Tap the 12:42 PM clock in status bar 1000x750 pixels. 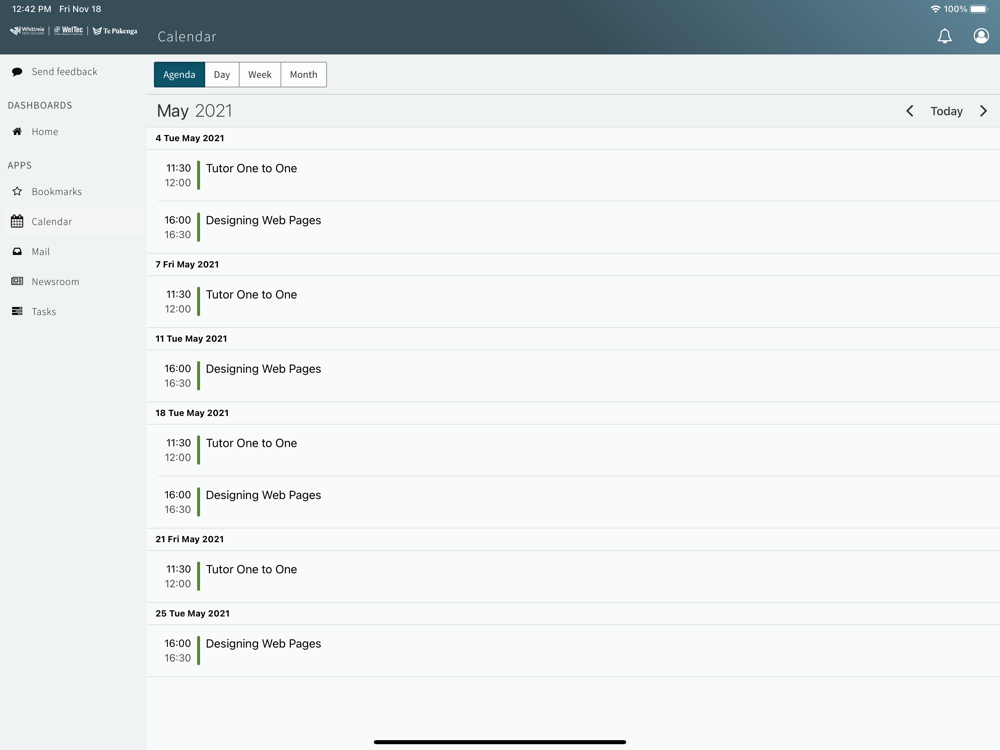coord(31,9)
